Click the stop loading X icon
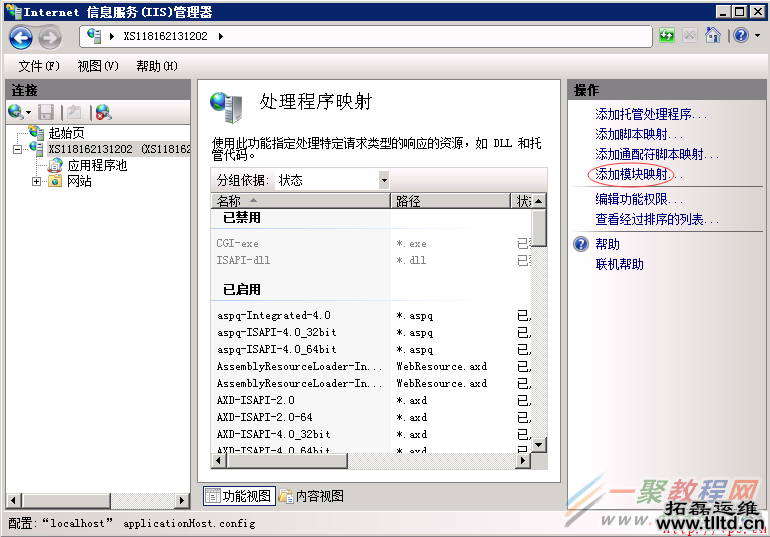770x537 pixels. 689,36
